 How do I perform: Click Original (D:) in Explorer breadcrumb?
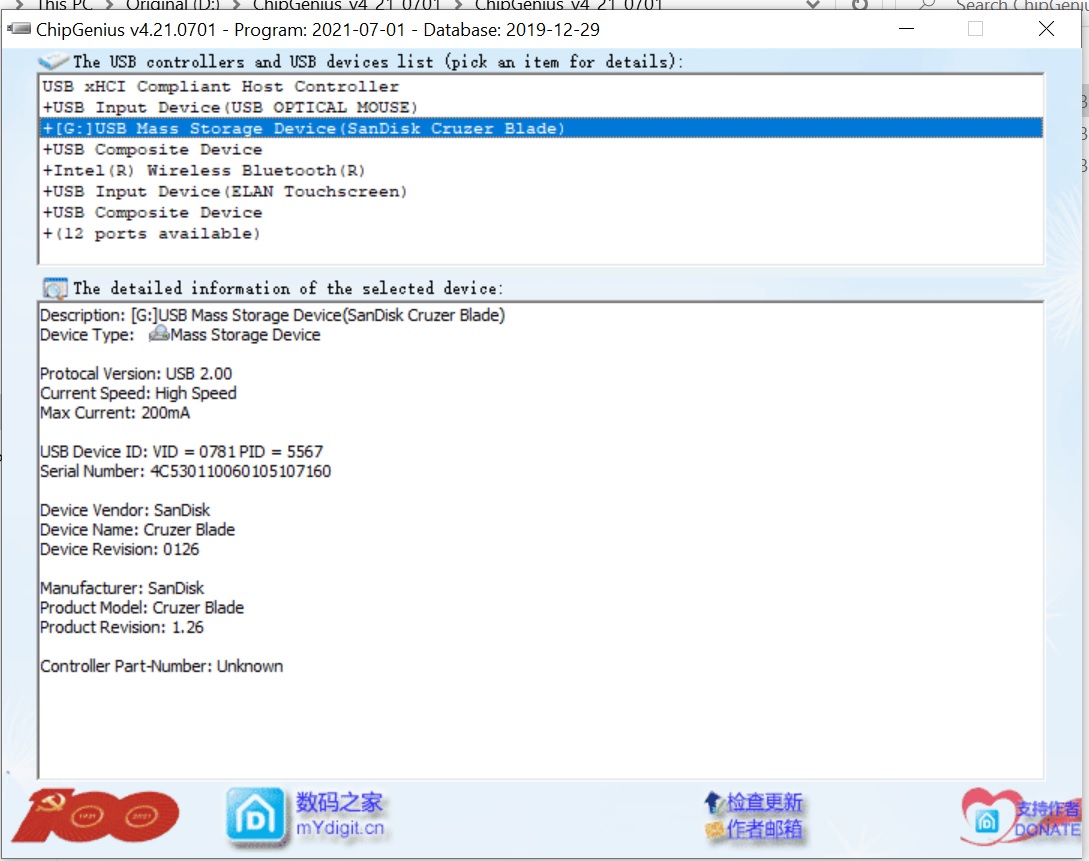point(173,5)
